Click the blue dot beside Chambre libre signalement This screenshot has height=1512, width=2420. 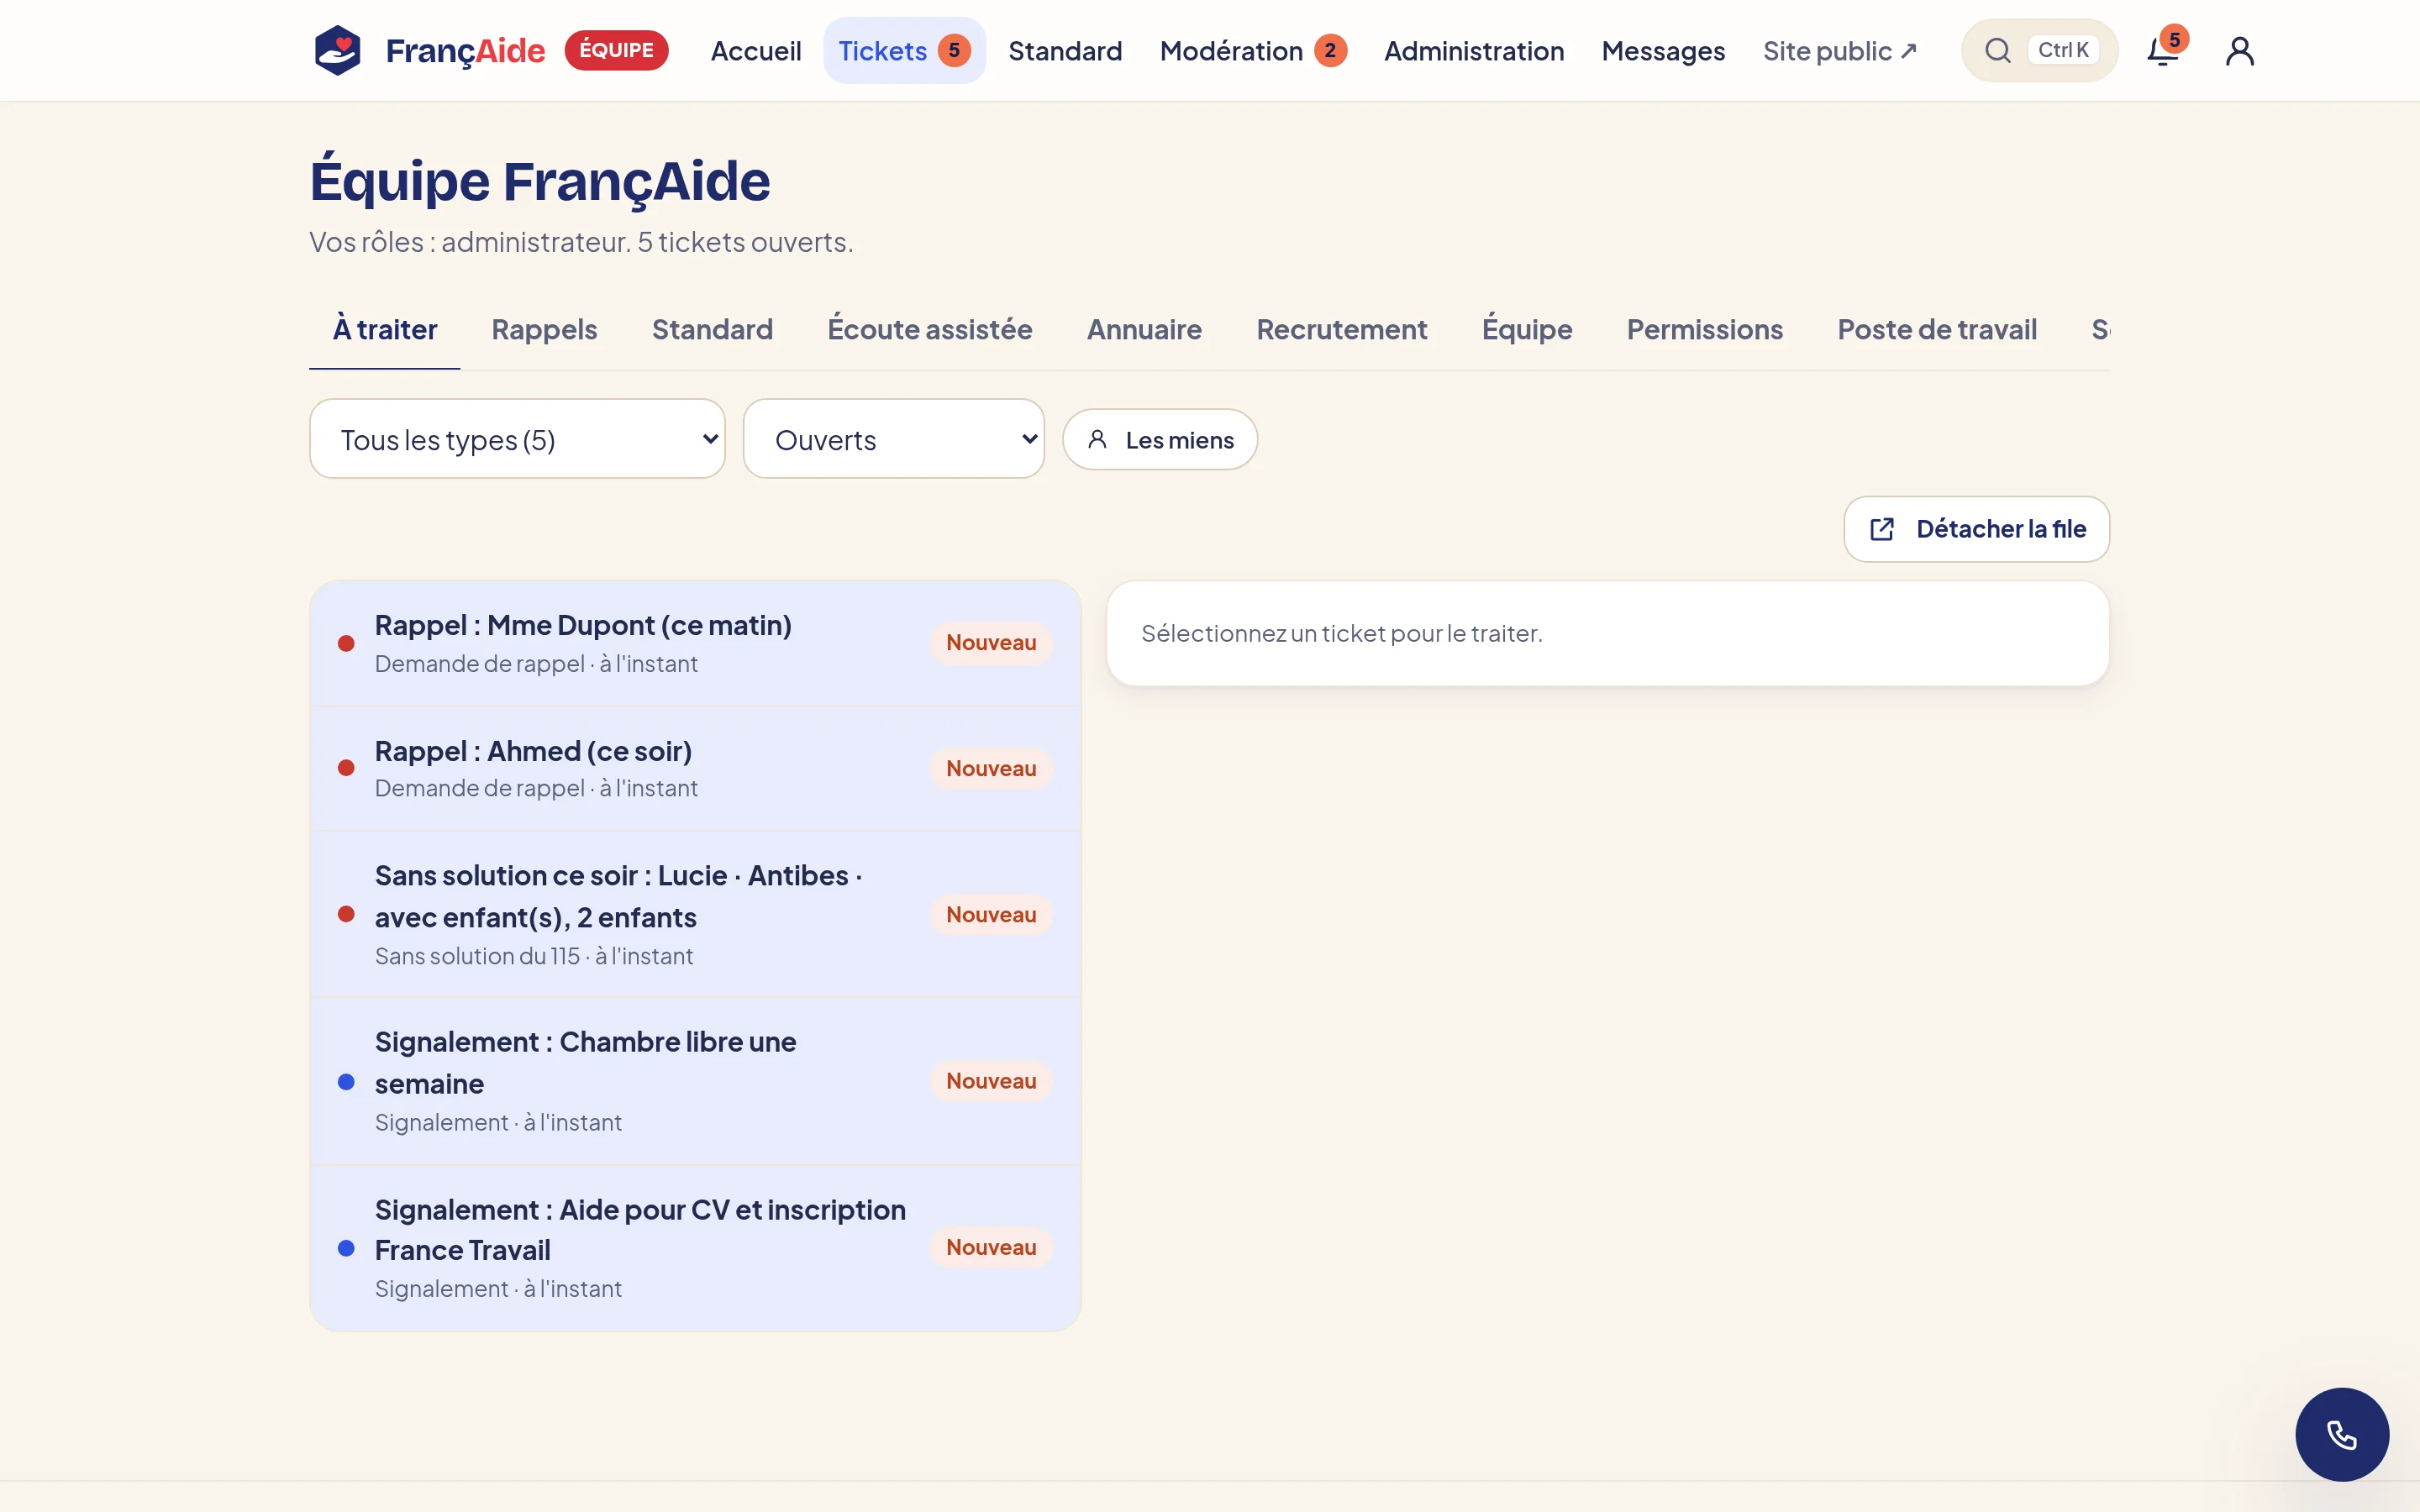click(x=346, y=1081)
